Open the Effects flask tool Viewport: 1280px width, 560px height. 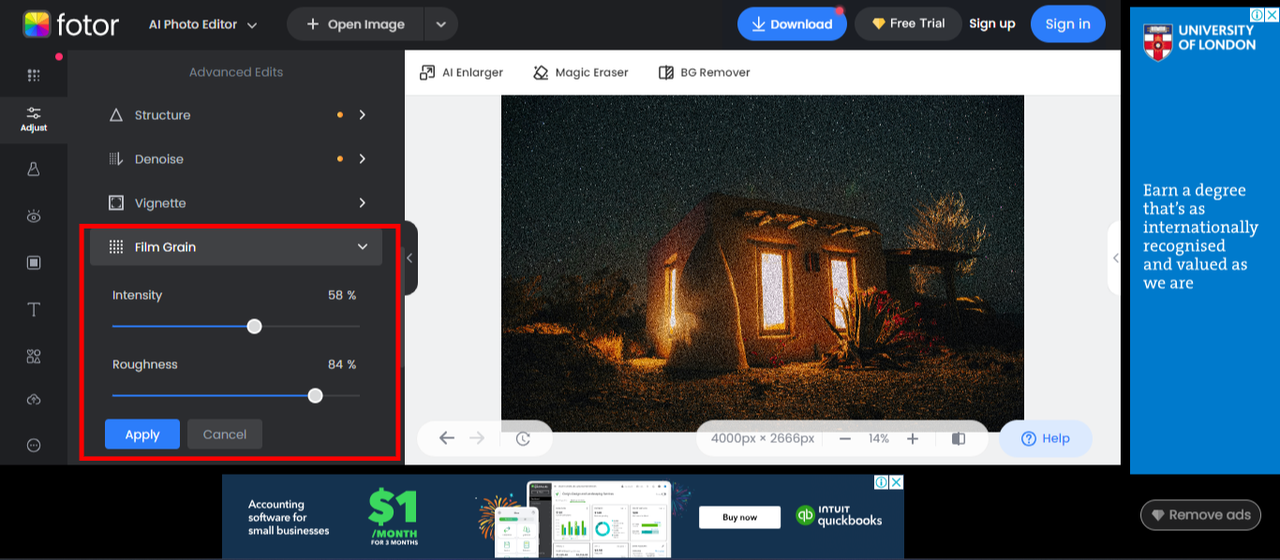point(34,169)
